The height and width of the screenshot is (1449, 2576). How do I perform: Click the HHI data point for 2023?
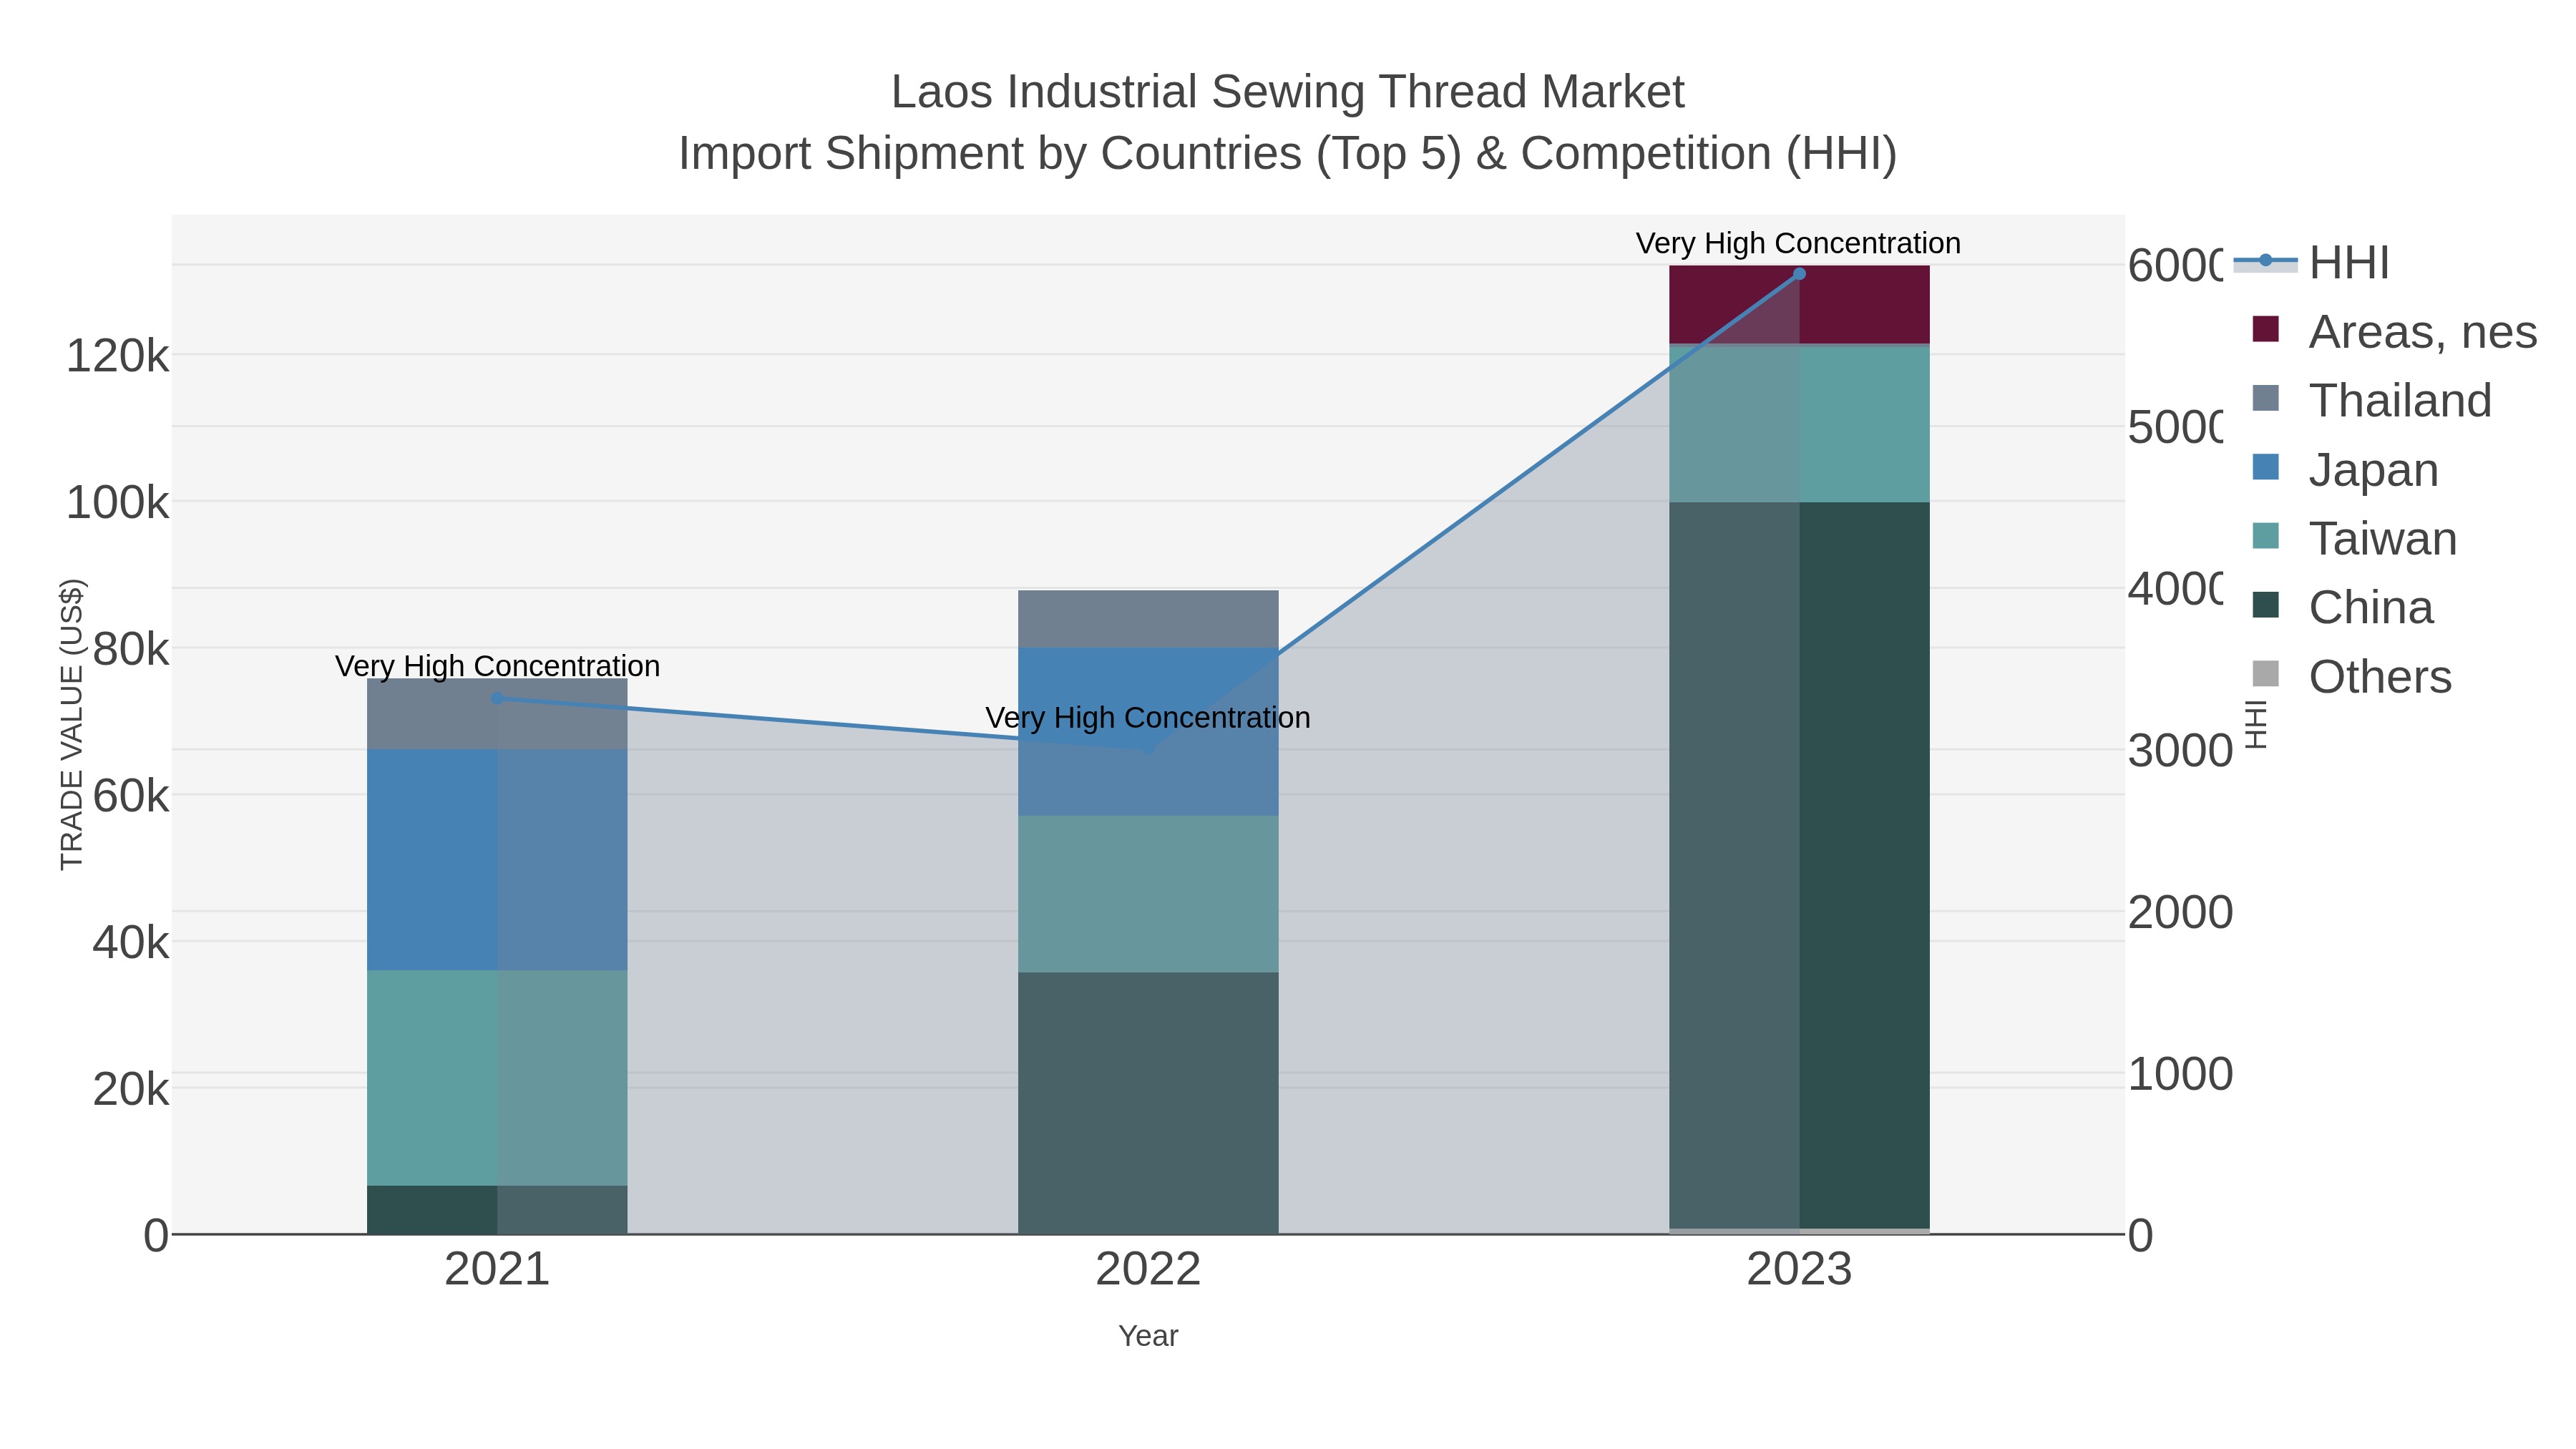point(1799,274)
